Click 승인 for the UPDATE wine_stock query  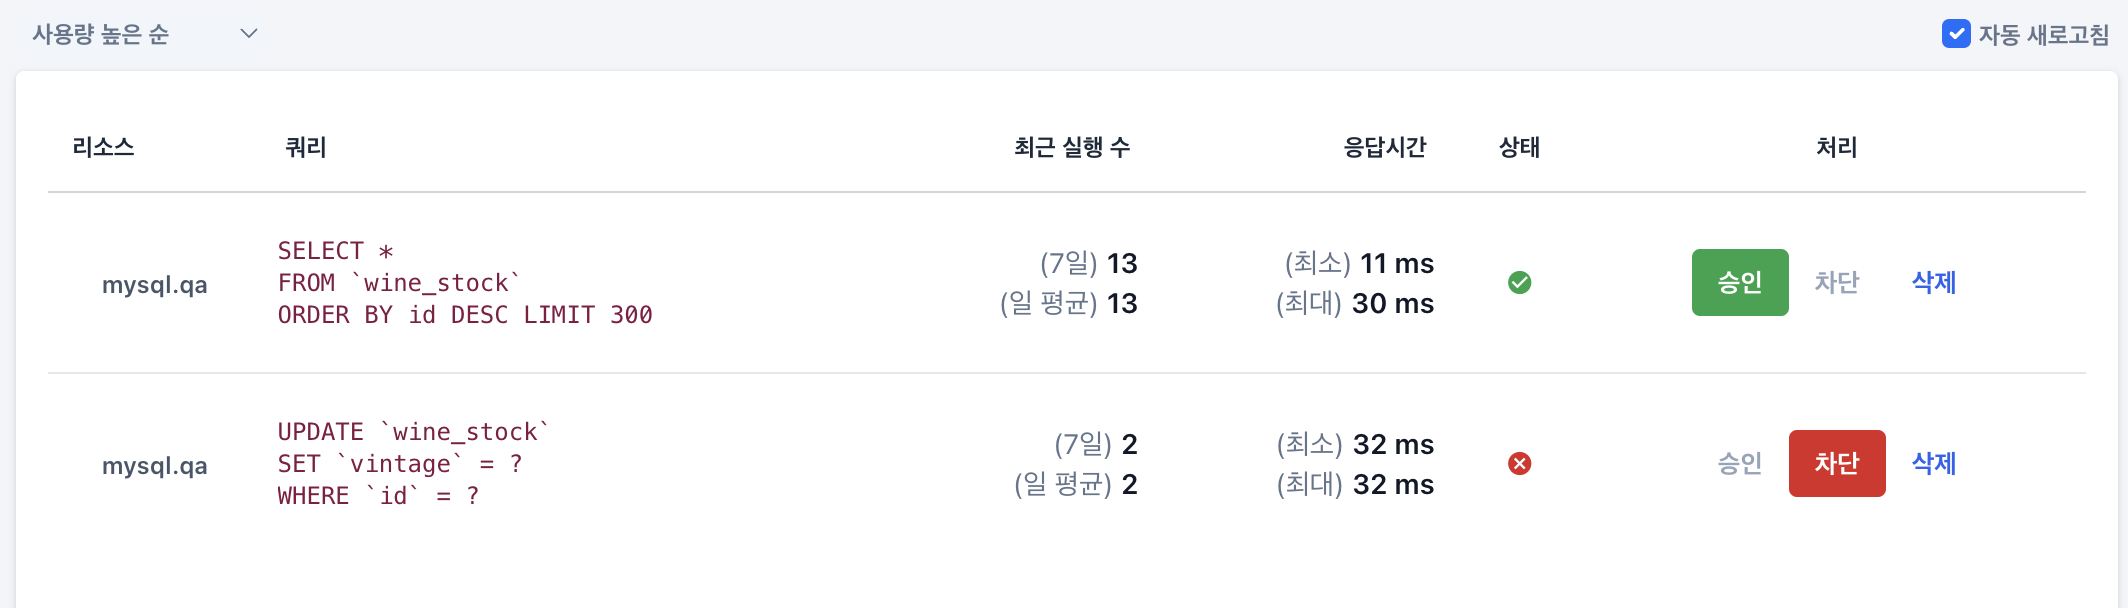1740,464
